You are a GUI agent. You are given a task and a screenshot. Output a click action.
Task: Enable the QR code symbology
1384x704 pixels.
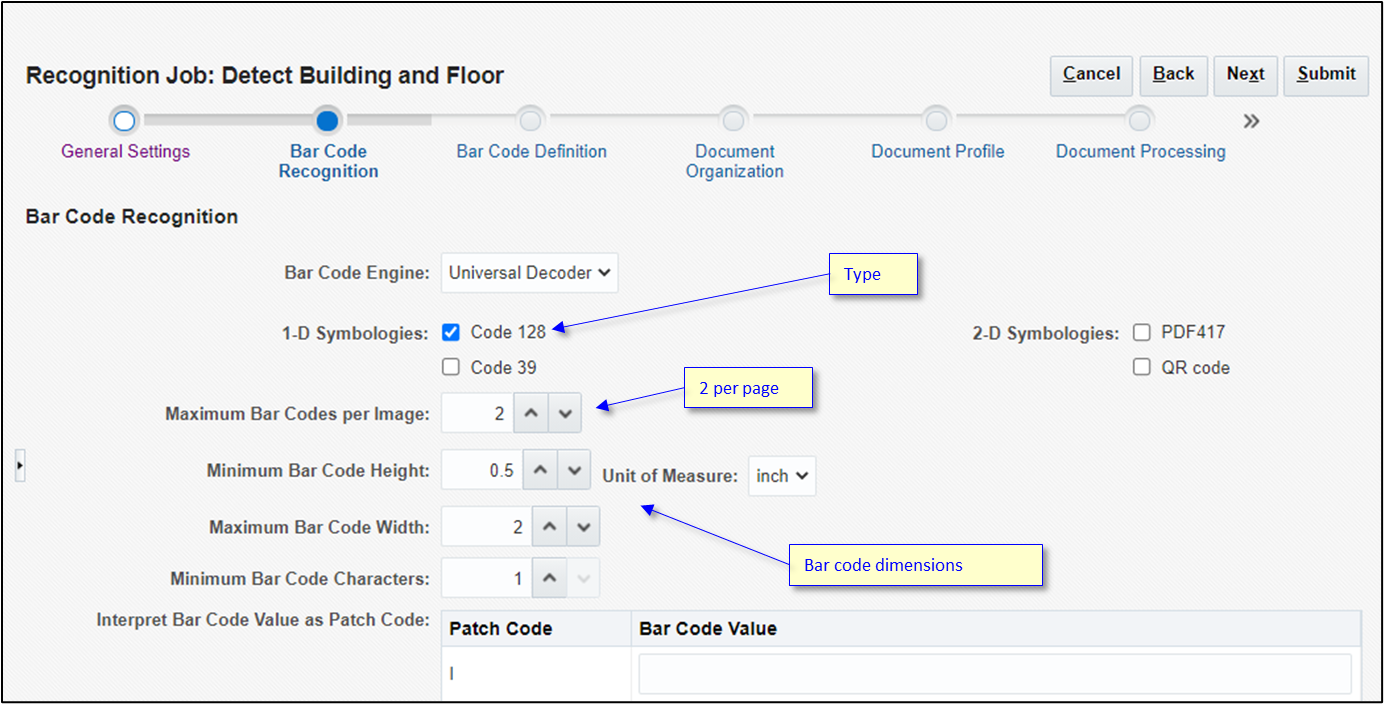pos(1141,367)
